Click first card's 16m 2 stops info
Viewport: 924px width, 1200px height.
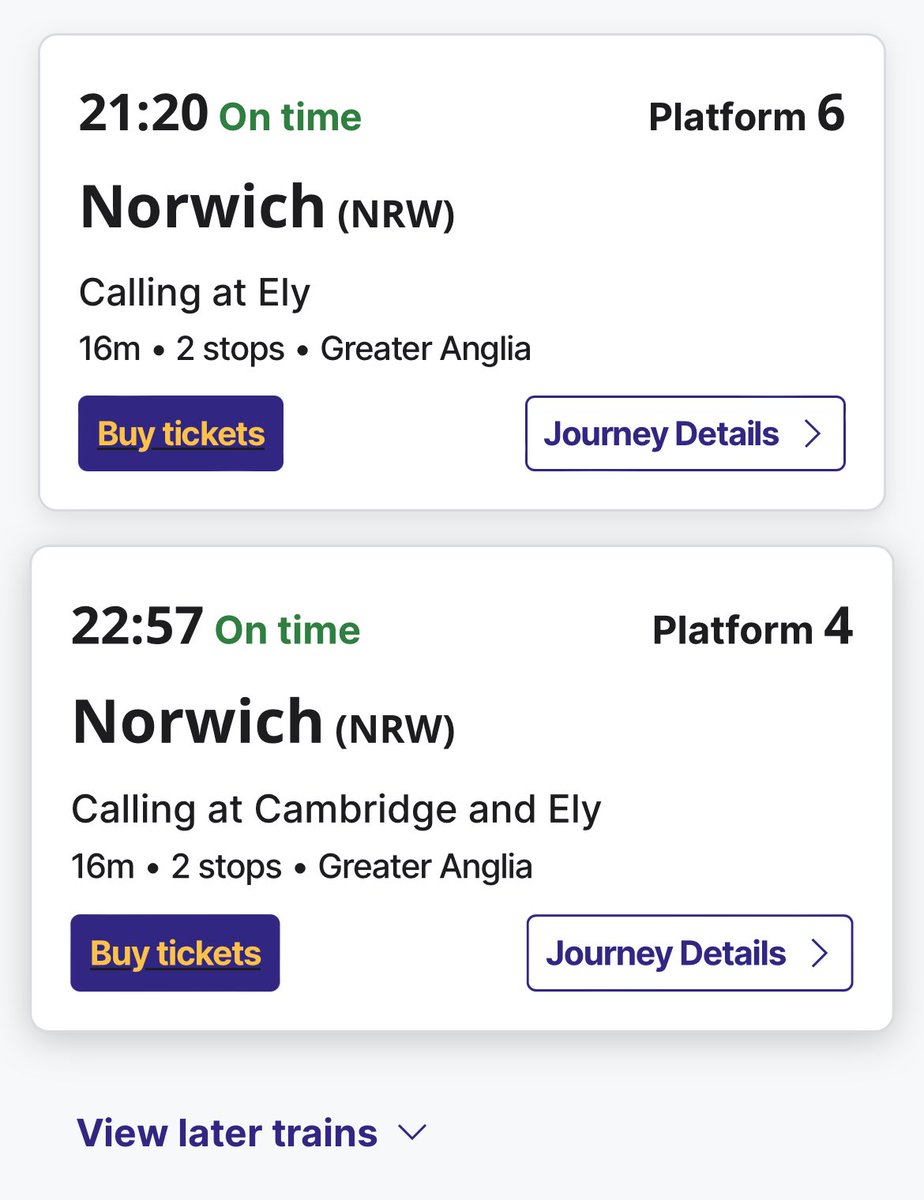coord(180,349)
